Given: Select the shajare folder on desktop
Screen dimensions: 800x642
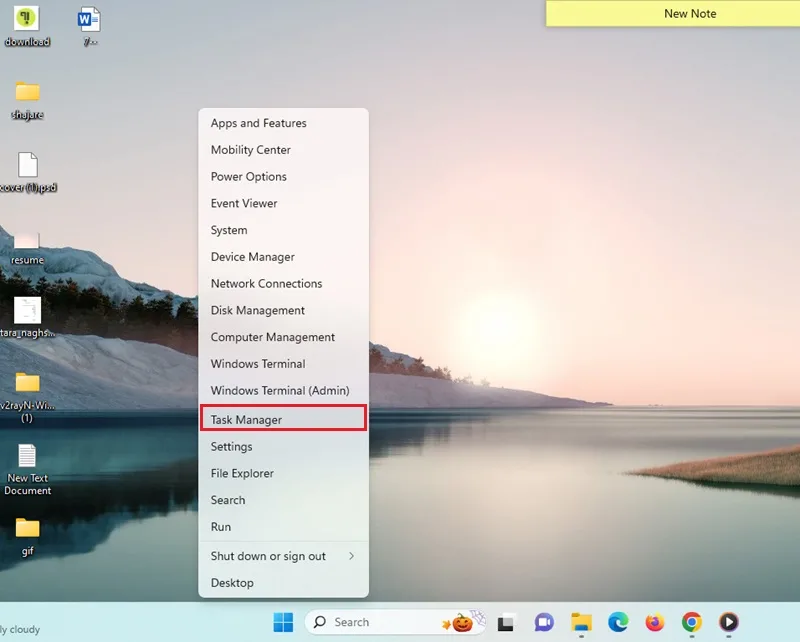Looking at the screenshot, I should [27, 100].
